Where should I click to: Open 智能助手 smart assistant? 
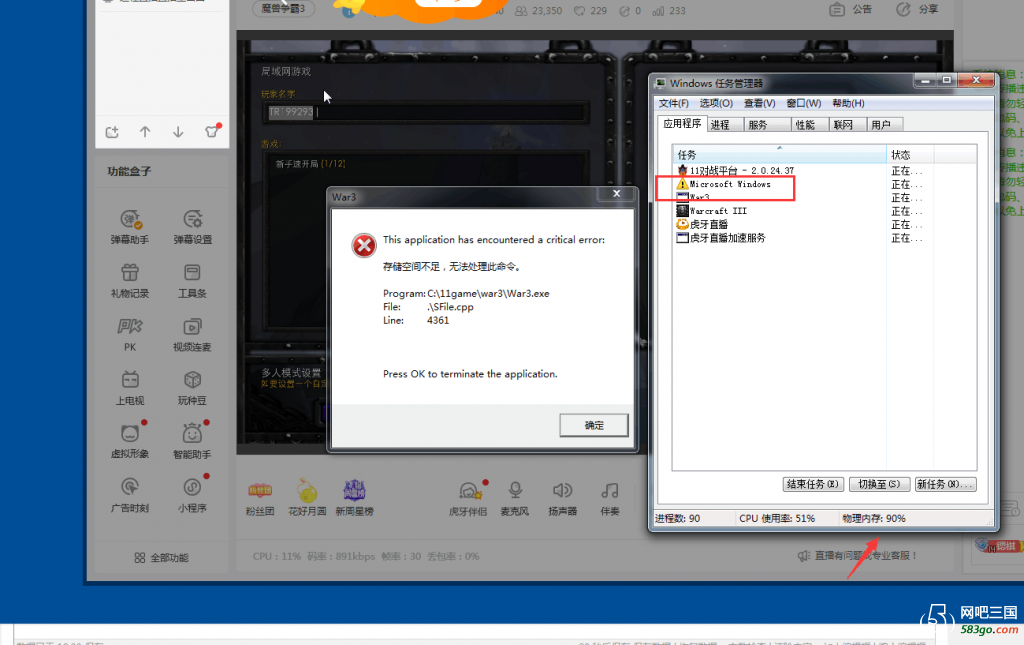(x=193, y=441)
